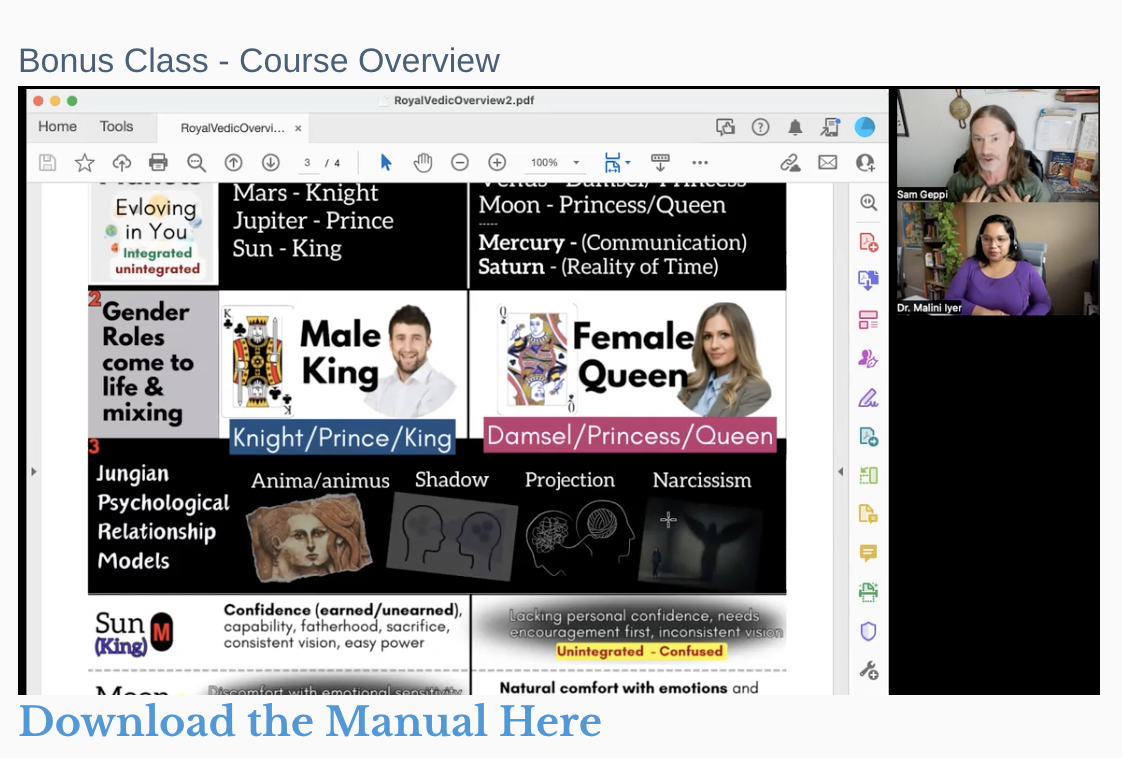The image size is (1122, 758).
Task: Click the zoom in plus icon
Action: pos(497,163)
